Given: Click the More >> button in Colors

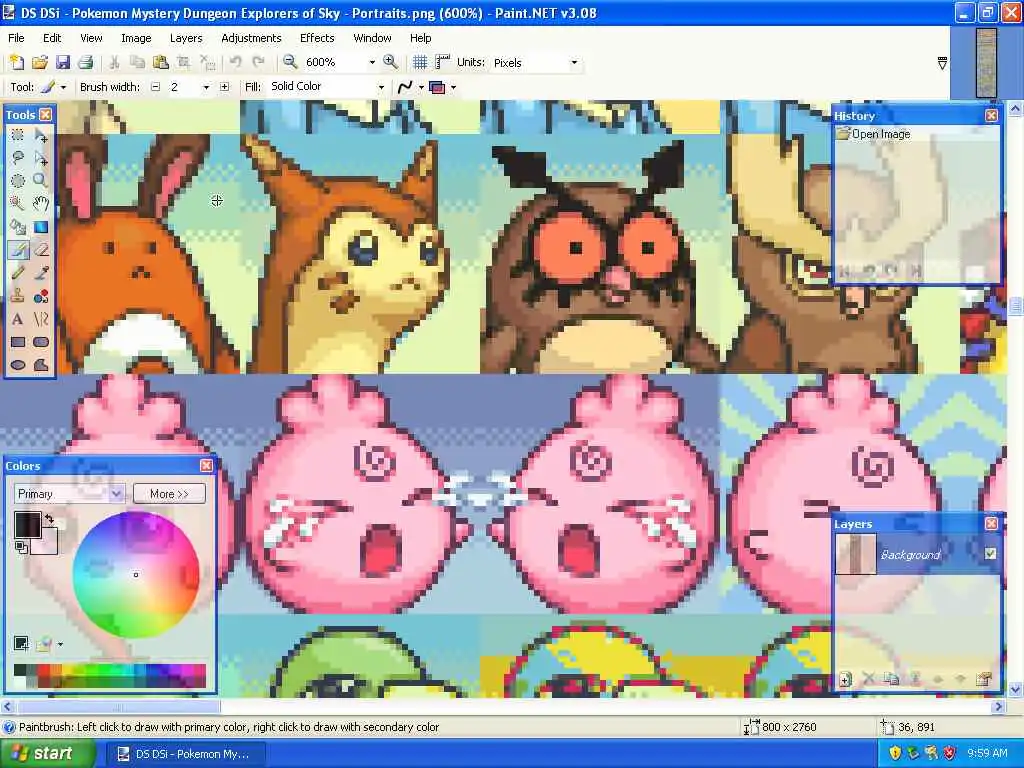Looking at the screenshot, I should [x=169, y=494].
